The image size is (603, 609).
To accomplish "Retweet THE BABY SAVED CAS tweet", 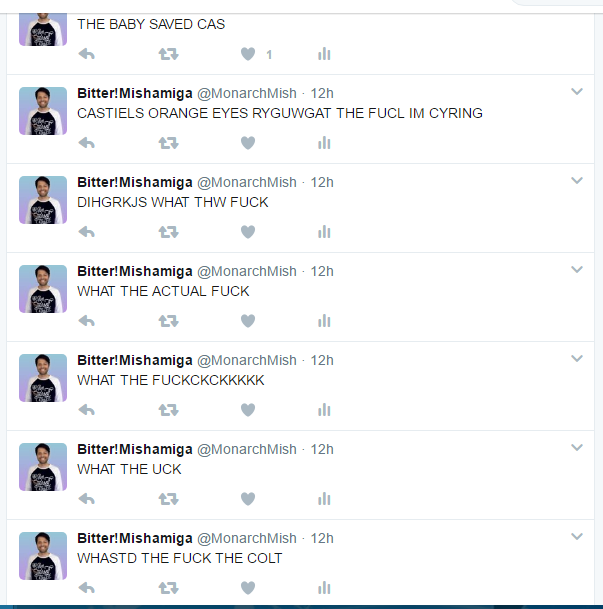I will click(169, 54).
